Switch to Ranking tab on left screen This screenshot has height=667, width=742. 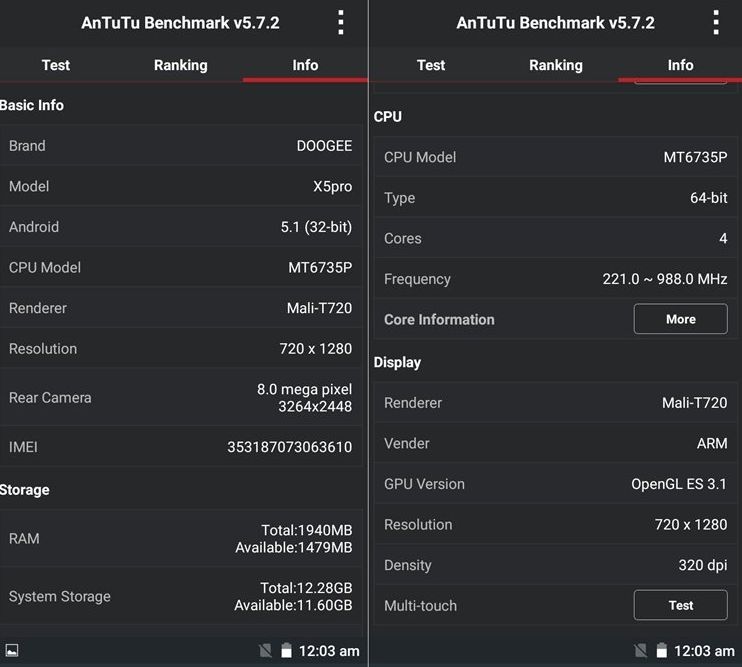pos(180,65)
